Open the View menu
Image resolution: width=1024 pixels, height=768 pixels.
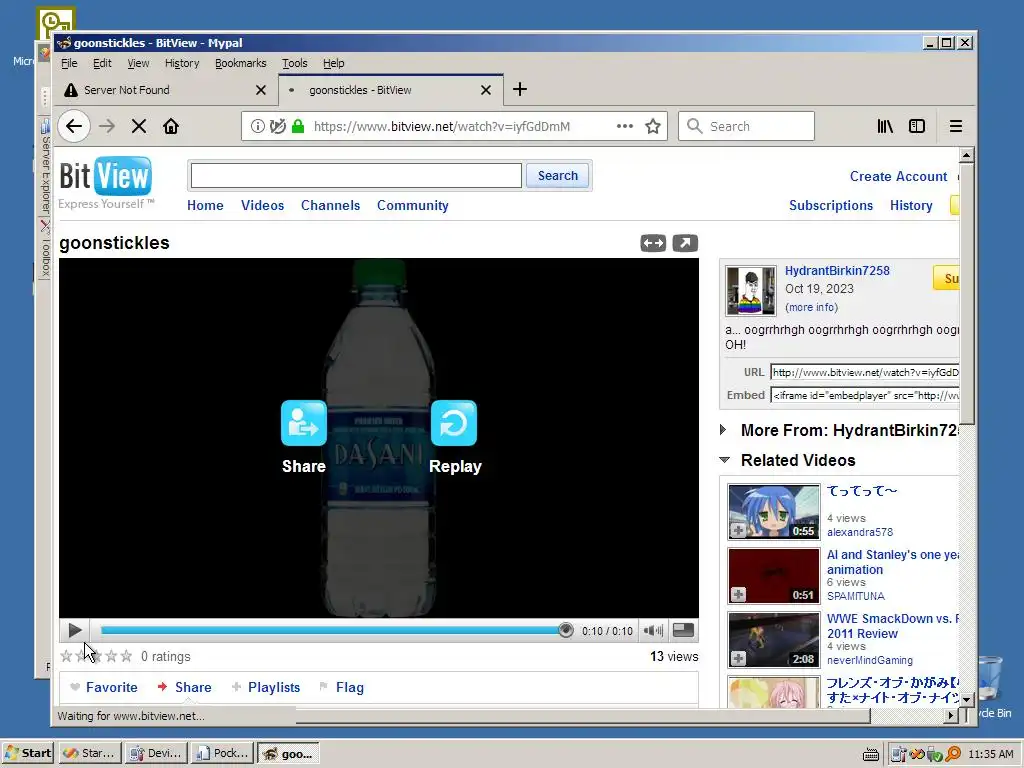click(138, 63)
